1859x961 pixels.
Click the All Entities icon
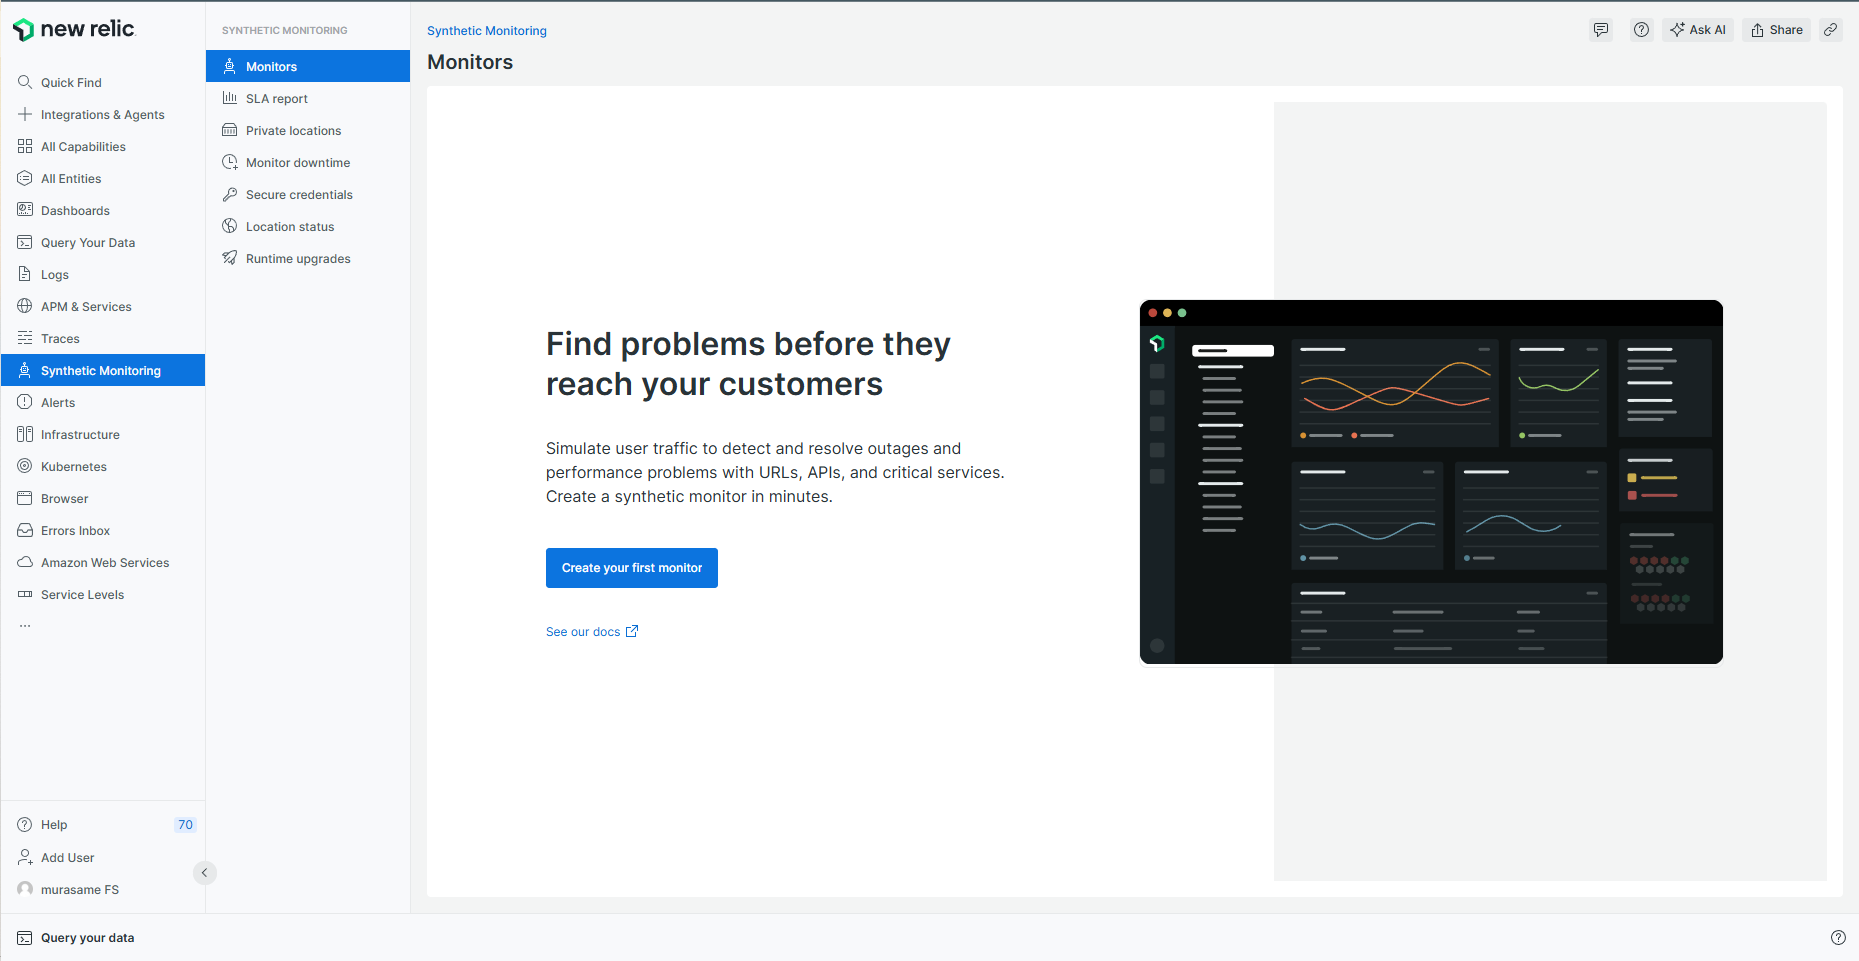25,178
